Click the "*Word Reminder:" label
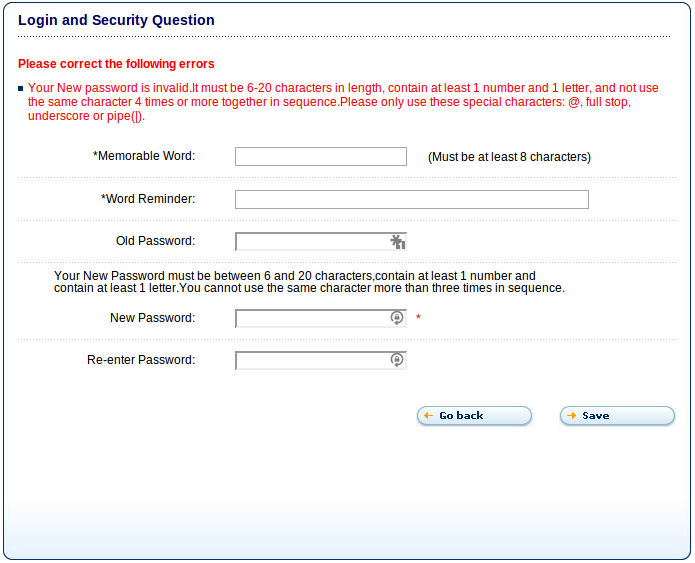The image size is (695, 563). tap(148, 199)
